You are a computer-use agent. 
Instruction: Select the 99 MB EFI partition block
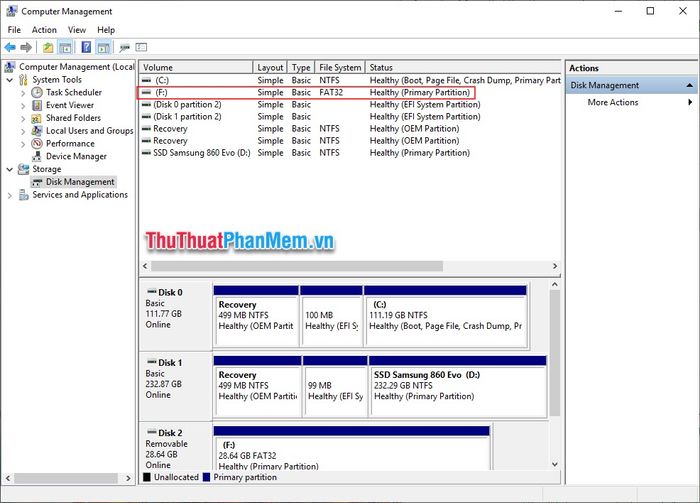click(x=335, y=387)
